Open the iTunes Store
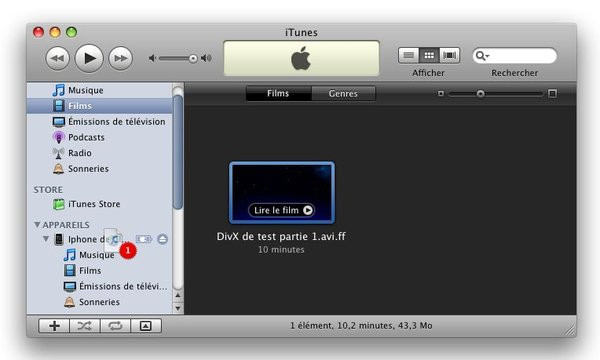 99,204
